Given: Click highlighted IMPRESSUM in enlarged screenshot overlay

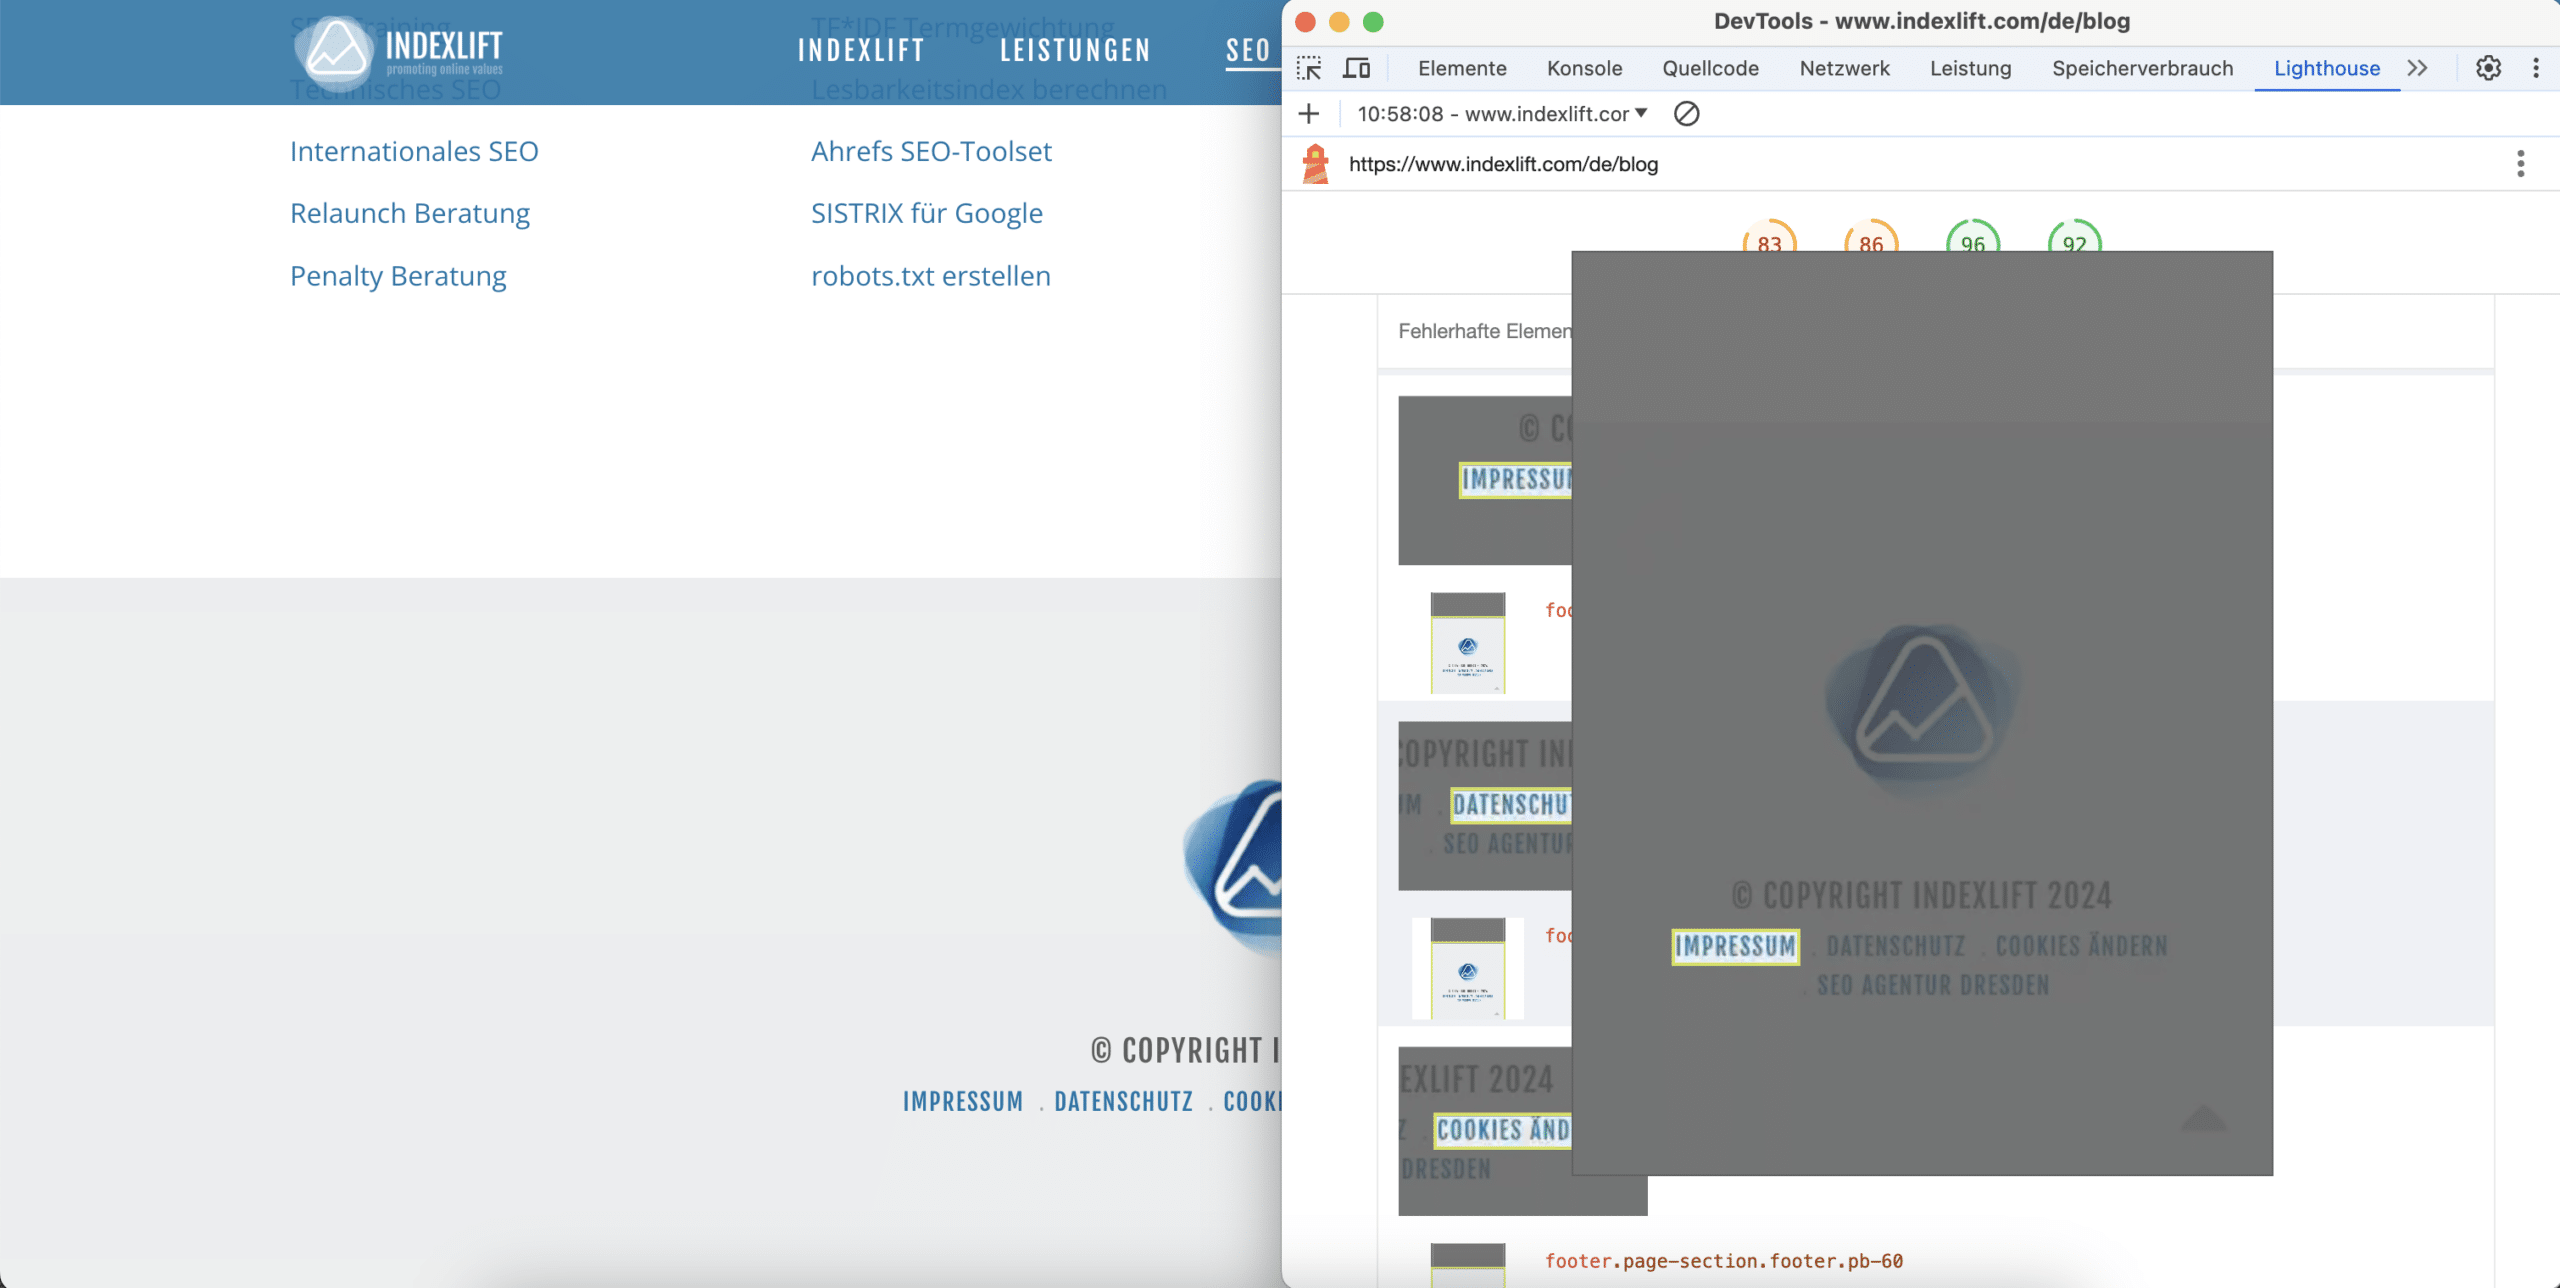Looking at the screenshot, I should tap(1735, 946).
